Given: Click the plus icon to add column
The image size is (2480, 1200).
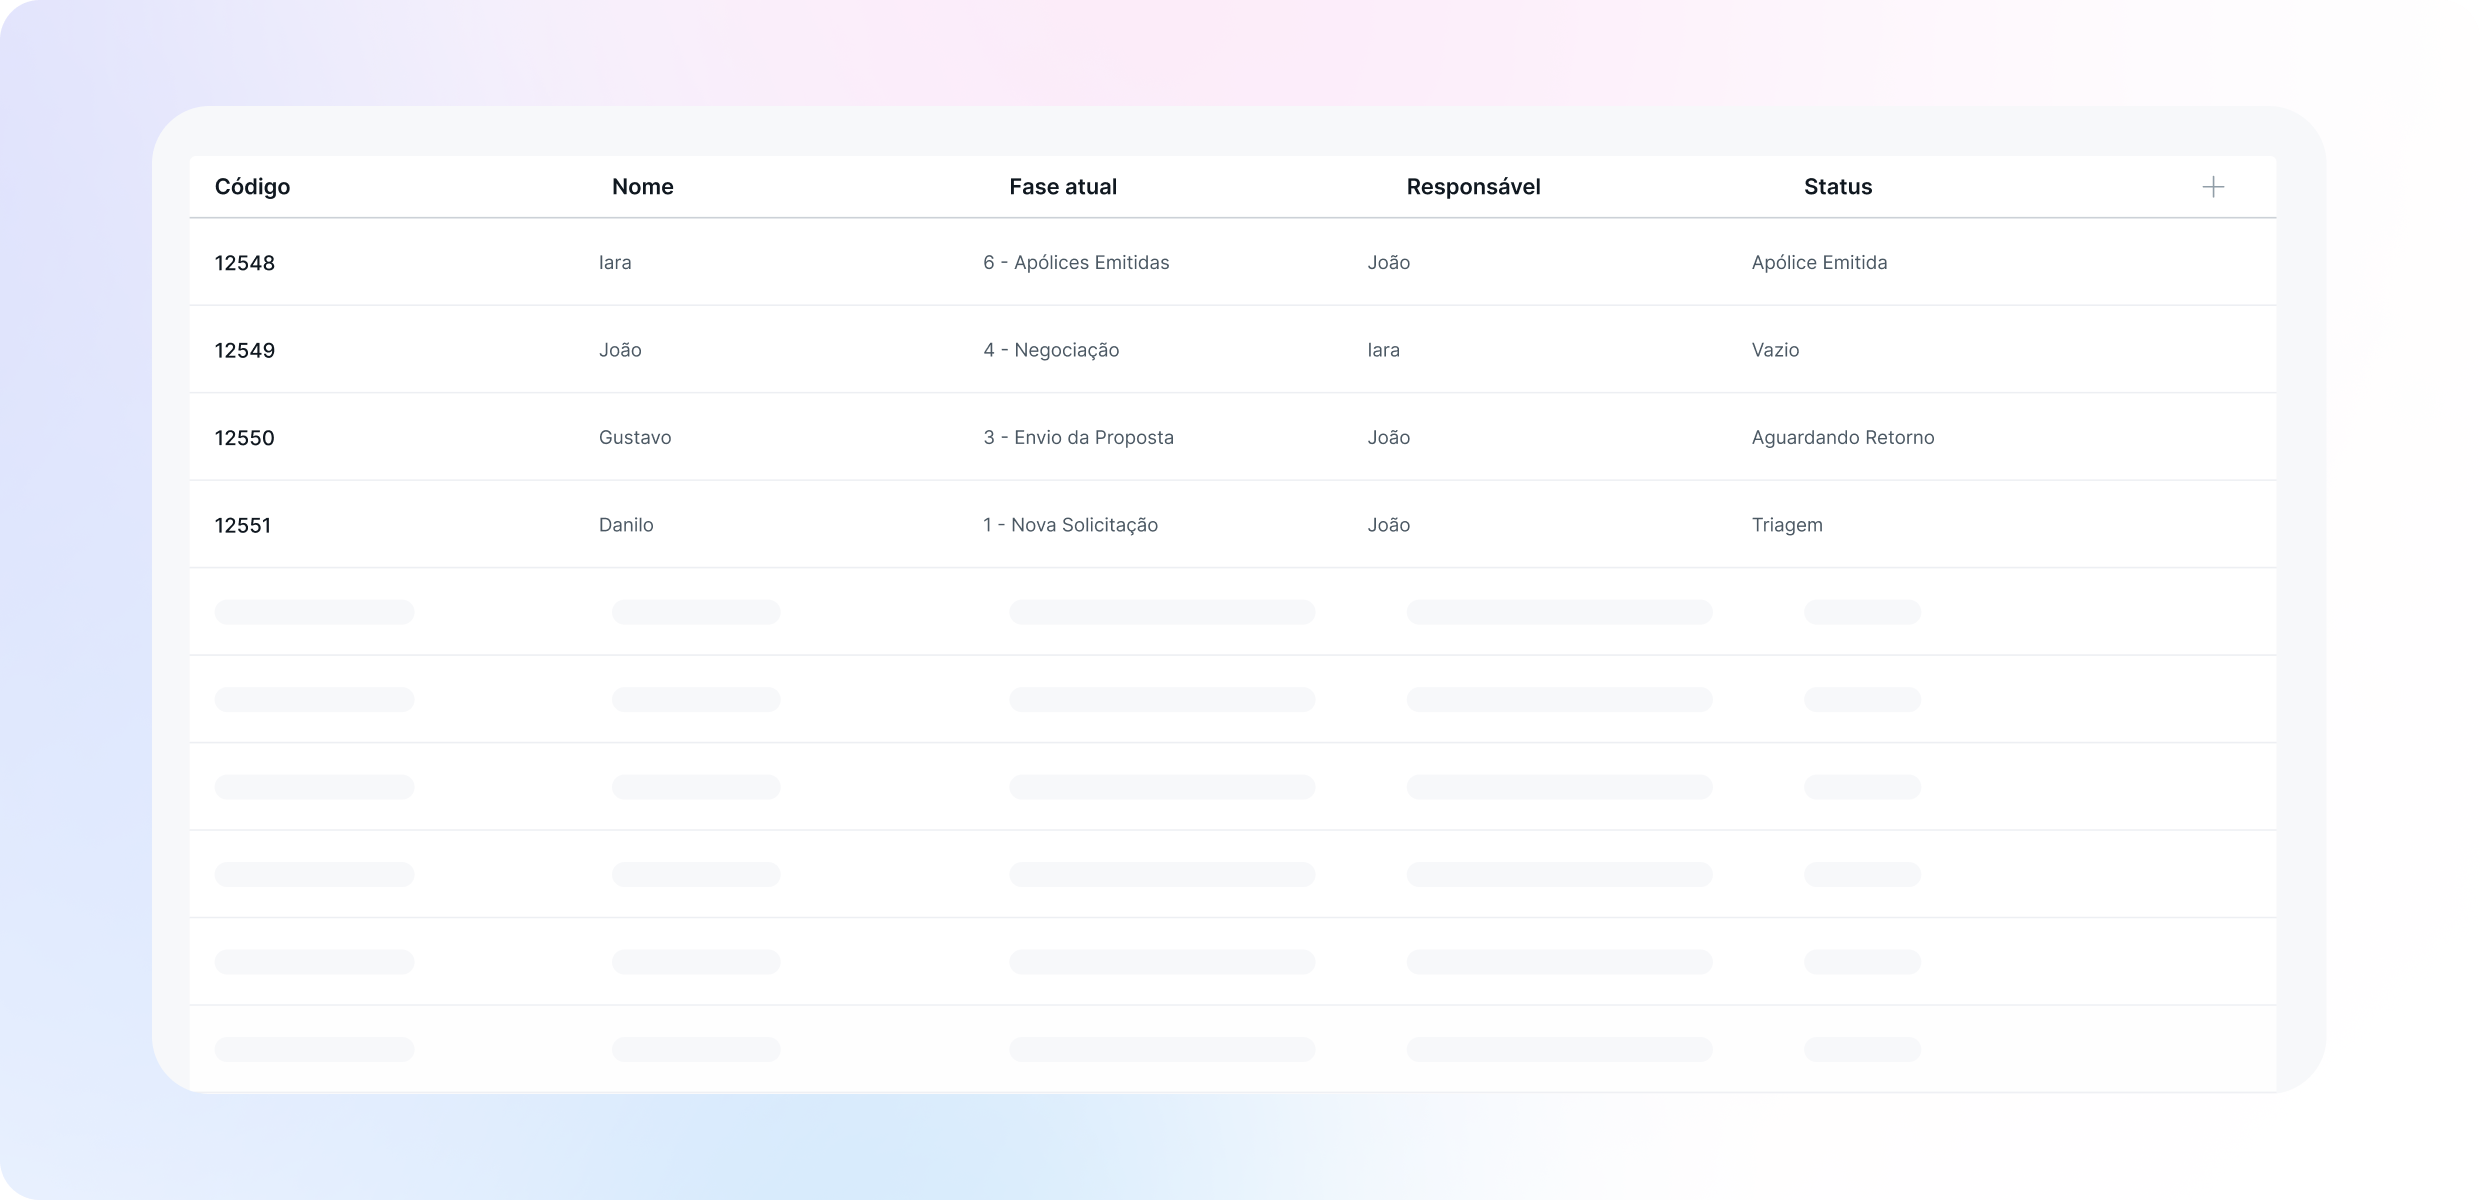Looking at the screenshot, I should (x=2212, y=187).
